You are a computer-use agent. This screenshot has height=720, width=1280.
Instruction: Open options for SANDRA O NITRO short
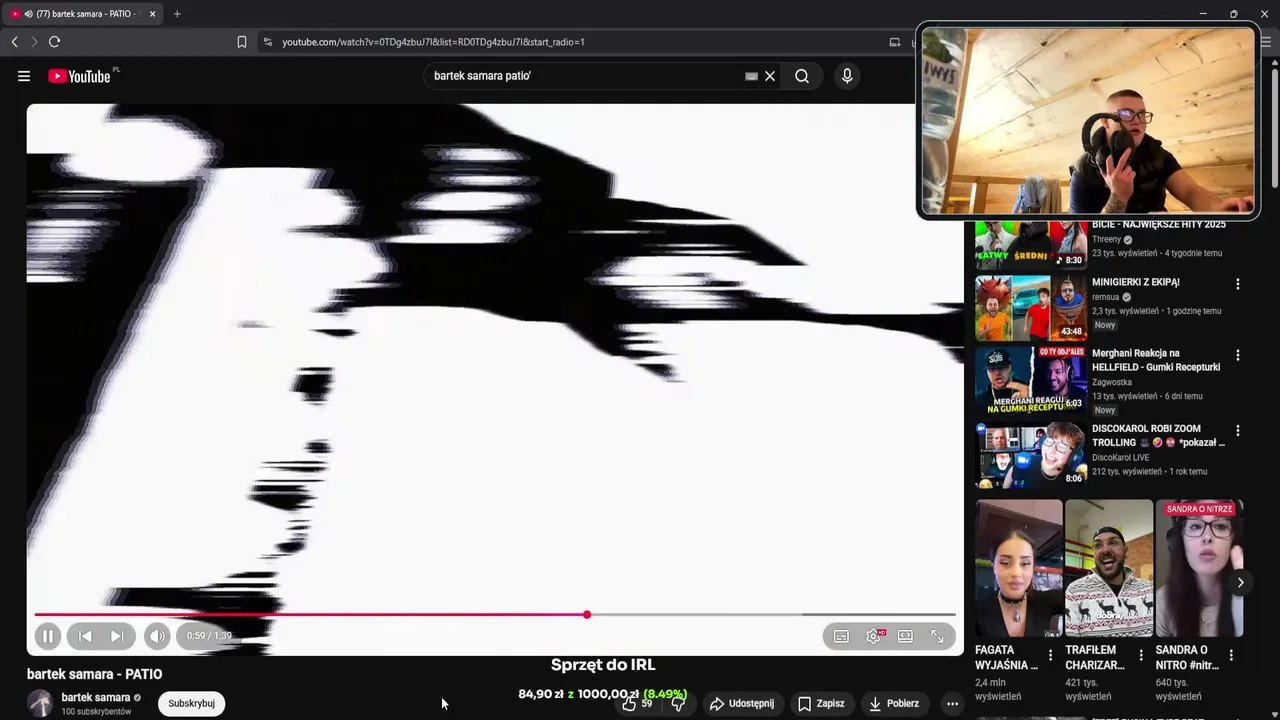click(x=1231, y=656)
